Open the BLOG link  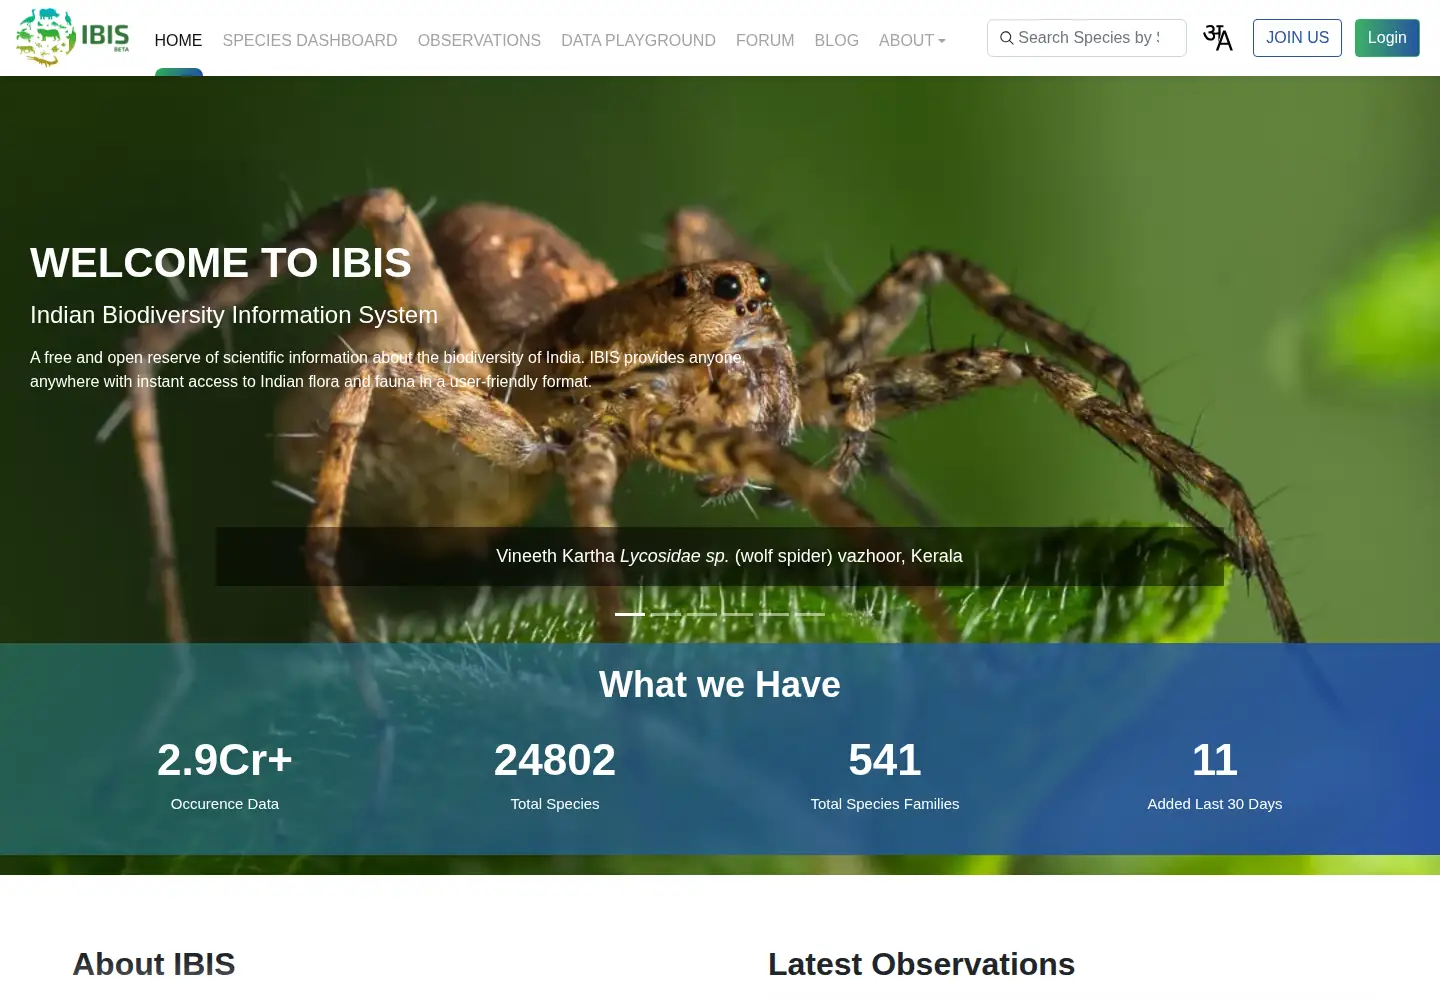click(836, 40)
